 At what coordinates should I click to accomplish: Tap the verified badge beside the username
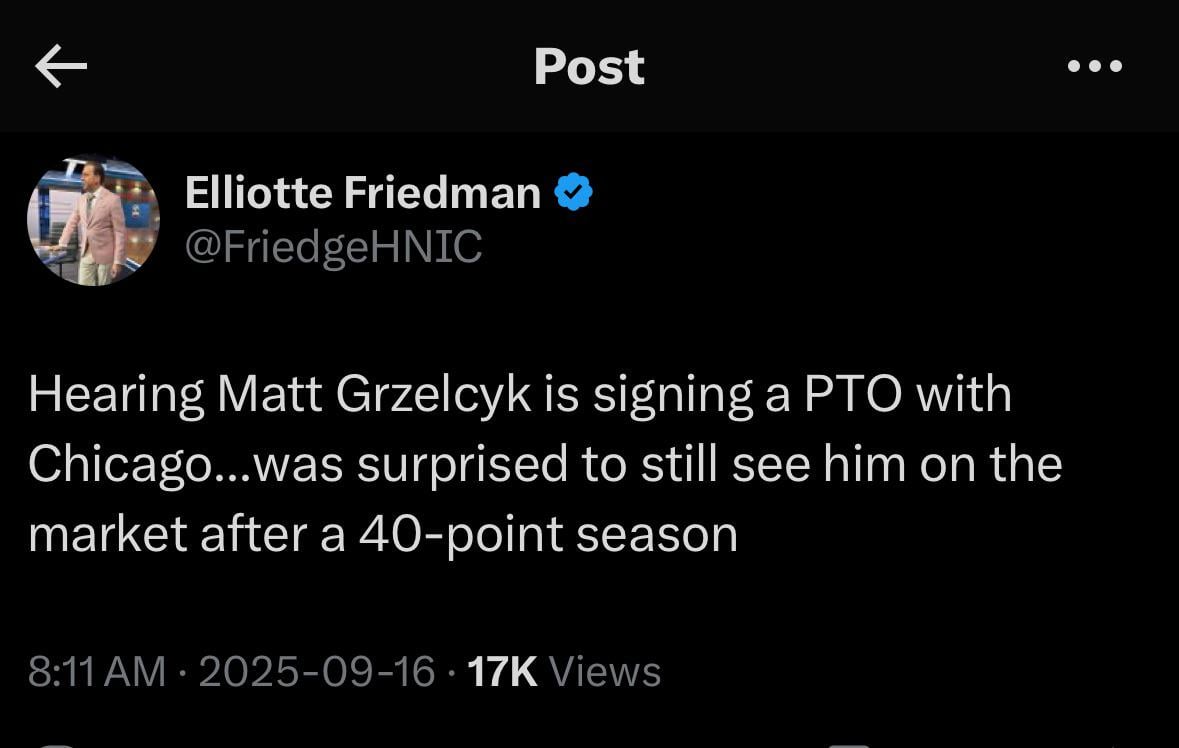[x=573, y=191]
